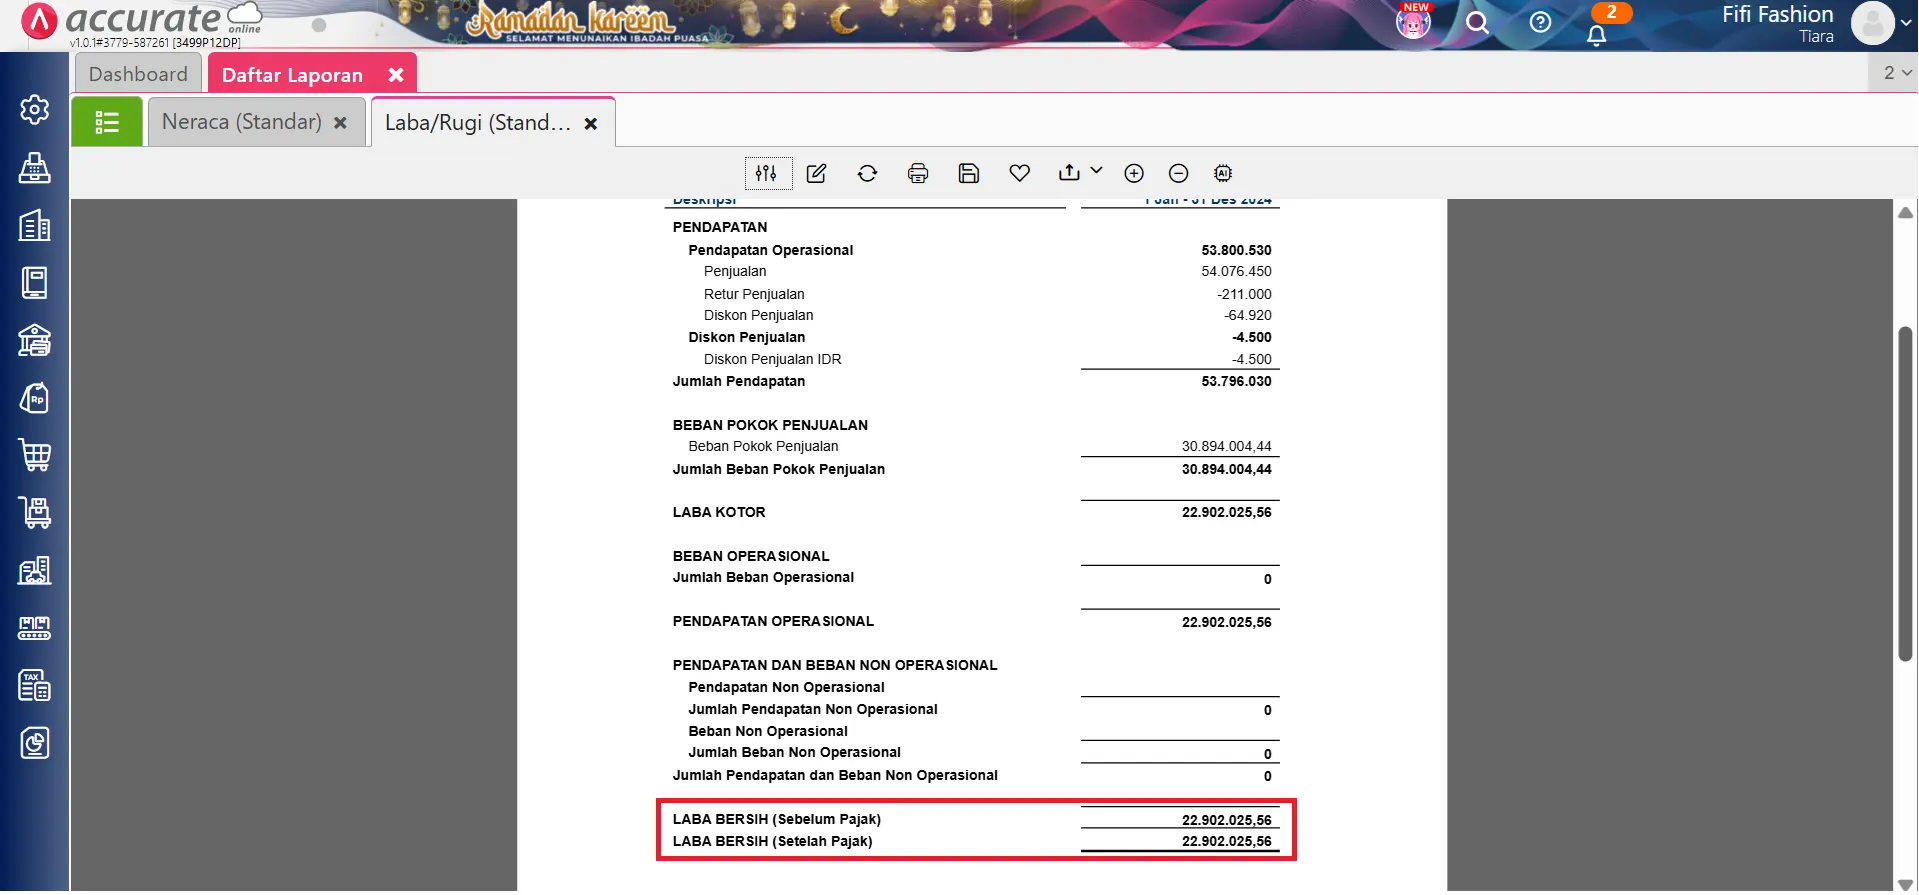Open the open-tabs count dropdown showing 2

tap(1896, 73)
